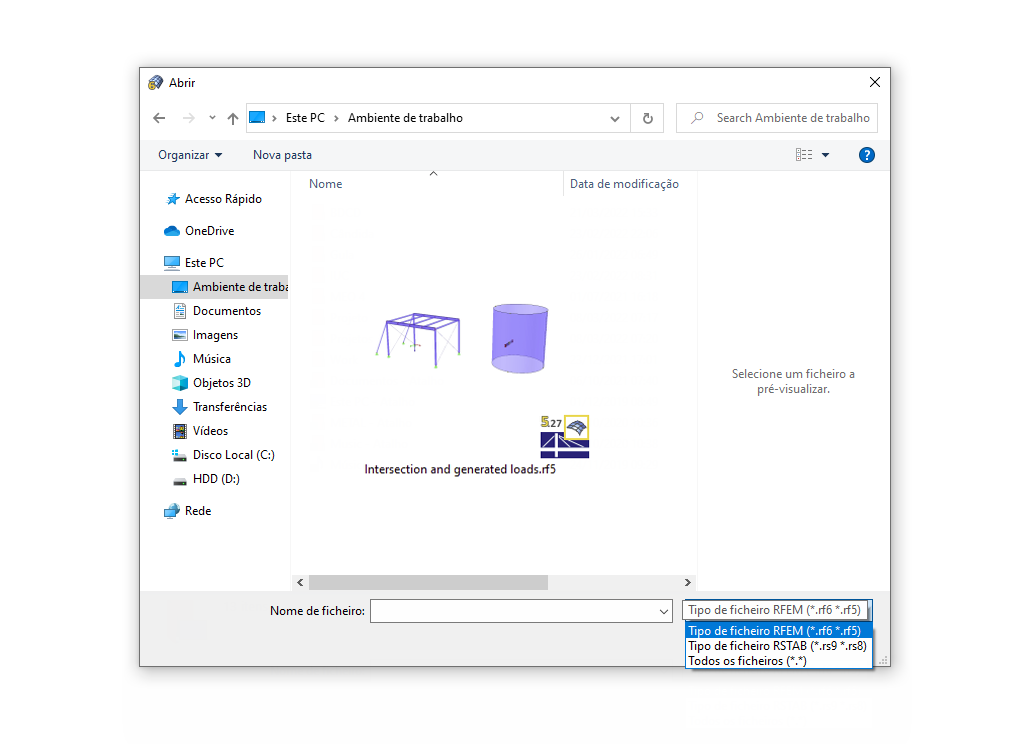This screenshot has height=744, width=1027.
Task: Choose Tipo de ficheiro RSTAB option
Action: [778, 645]
